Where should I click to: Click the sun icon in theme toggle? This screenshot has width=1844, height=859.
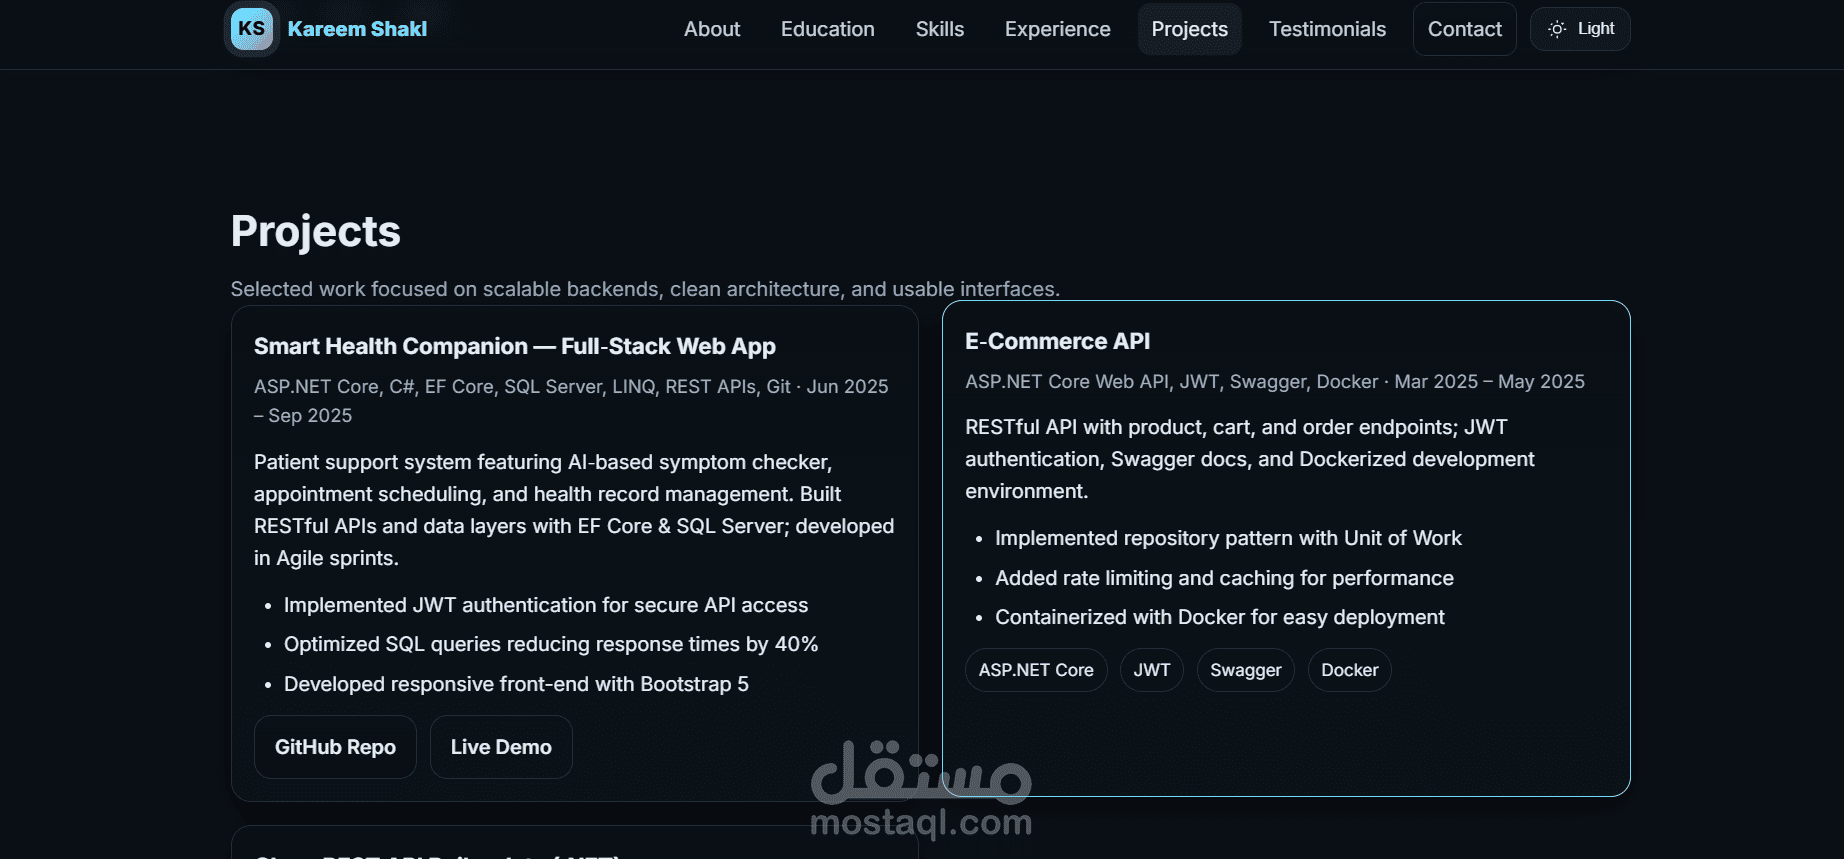tap(1557, 29)
